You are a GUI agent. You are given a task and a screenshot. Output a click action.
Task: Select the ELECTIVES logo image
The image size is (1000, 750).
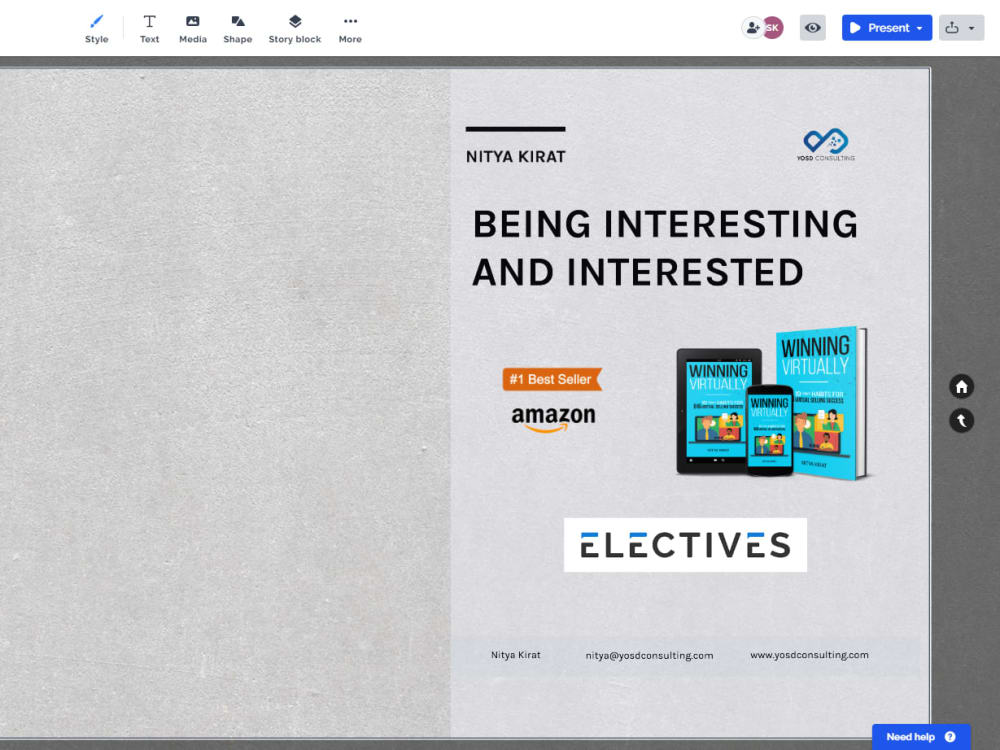coord(685,545)
